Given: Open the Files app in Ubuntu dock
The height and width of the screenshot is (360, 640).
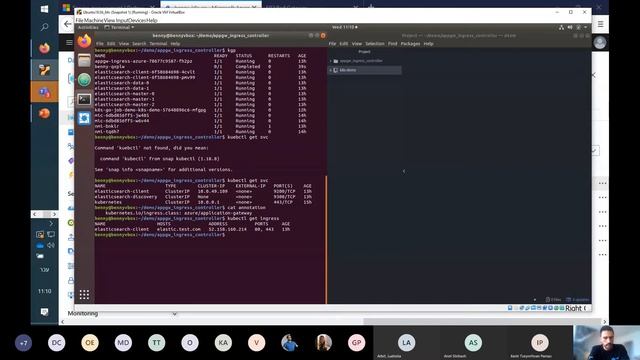Looking at the screenshot, I should click(84, 60).
